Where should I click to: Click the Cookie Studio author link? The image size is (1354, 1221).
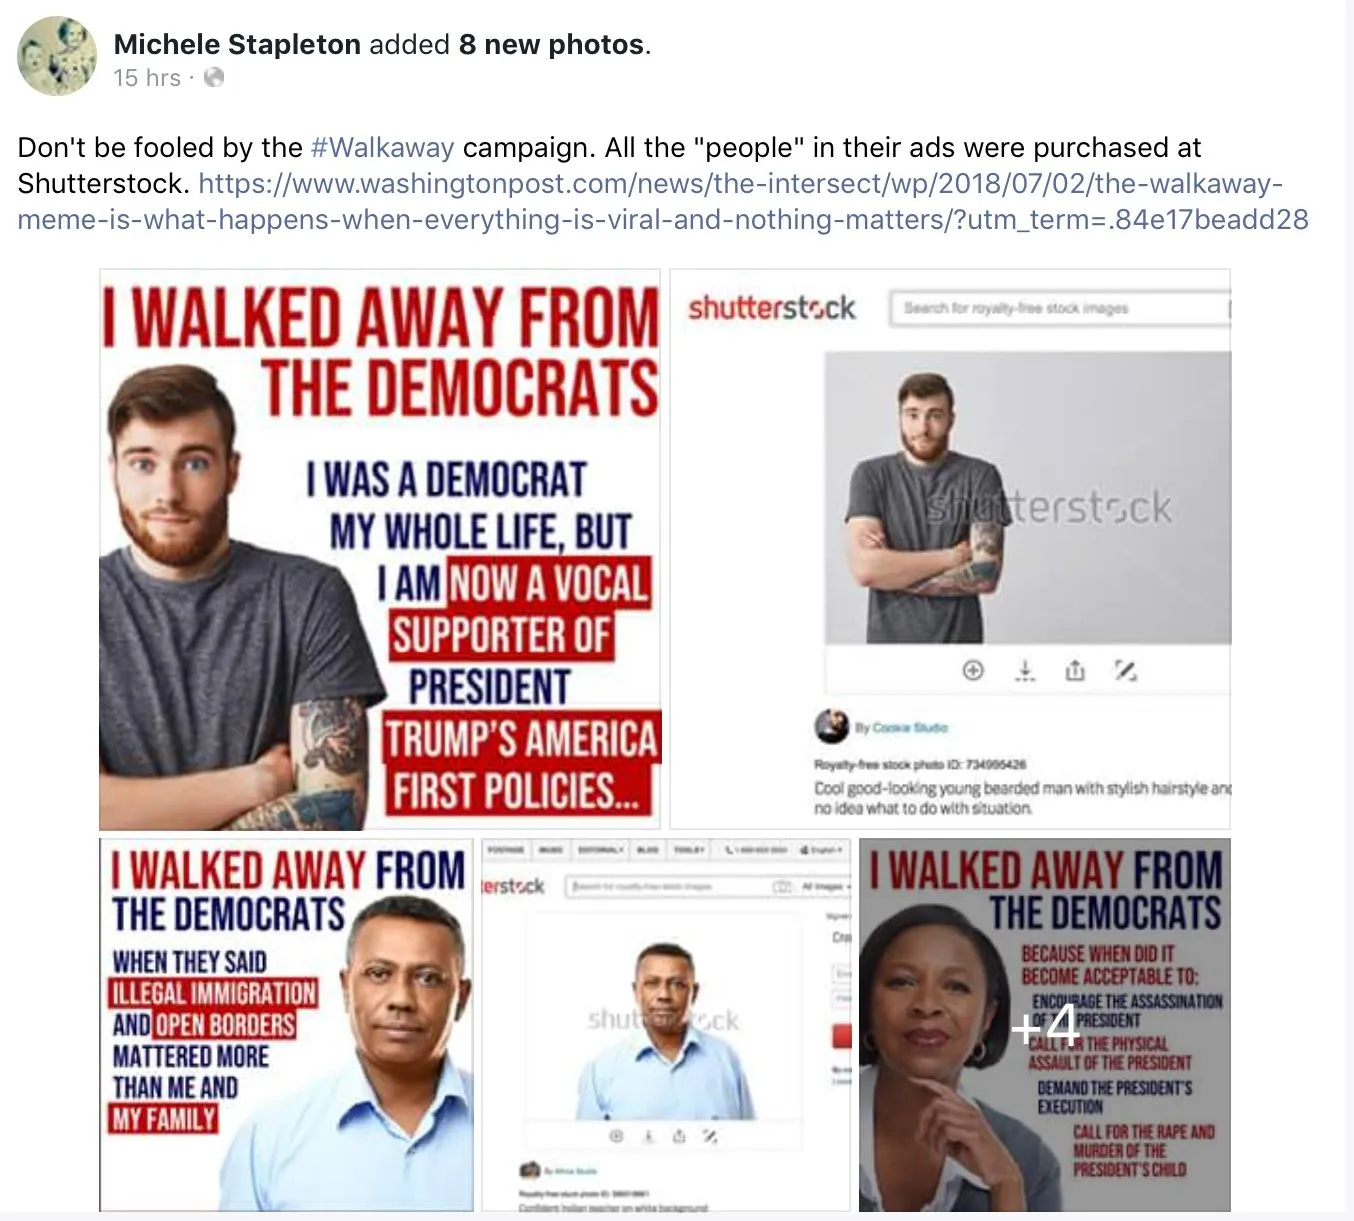click(910, 727)
